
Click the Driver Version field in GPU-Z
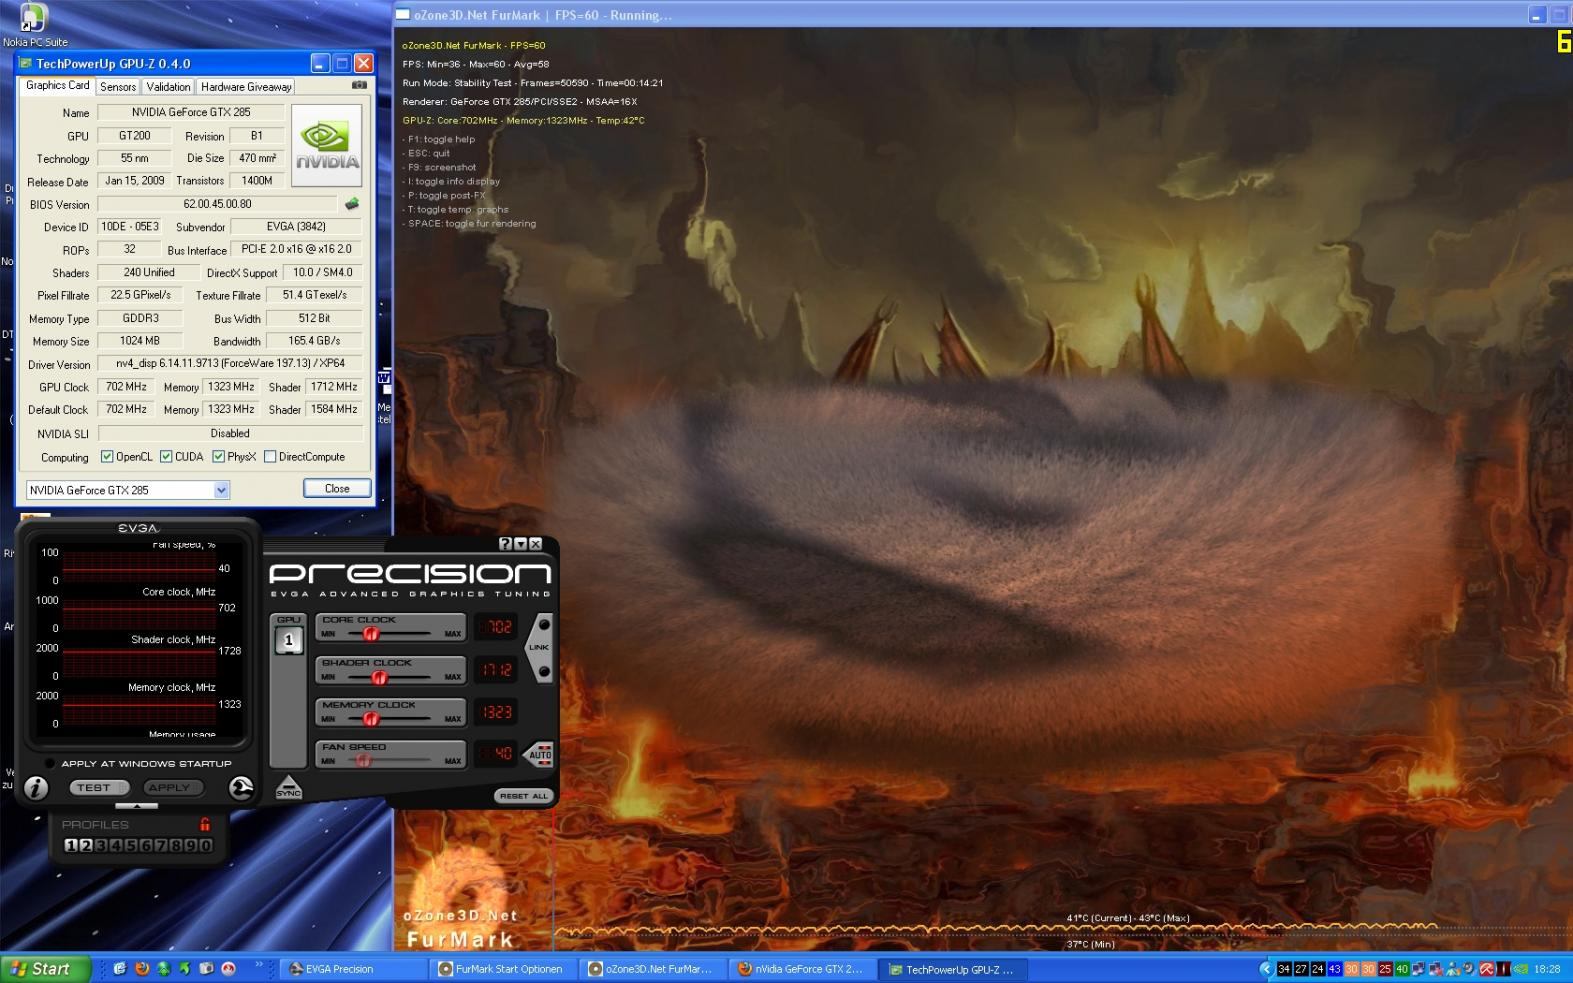[x=230, y=364]
